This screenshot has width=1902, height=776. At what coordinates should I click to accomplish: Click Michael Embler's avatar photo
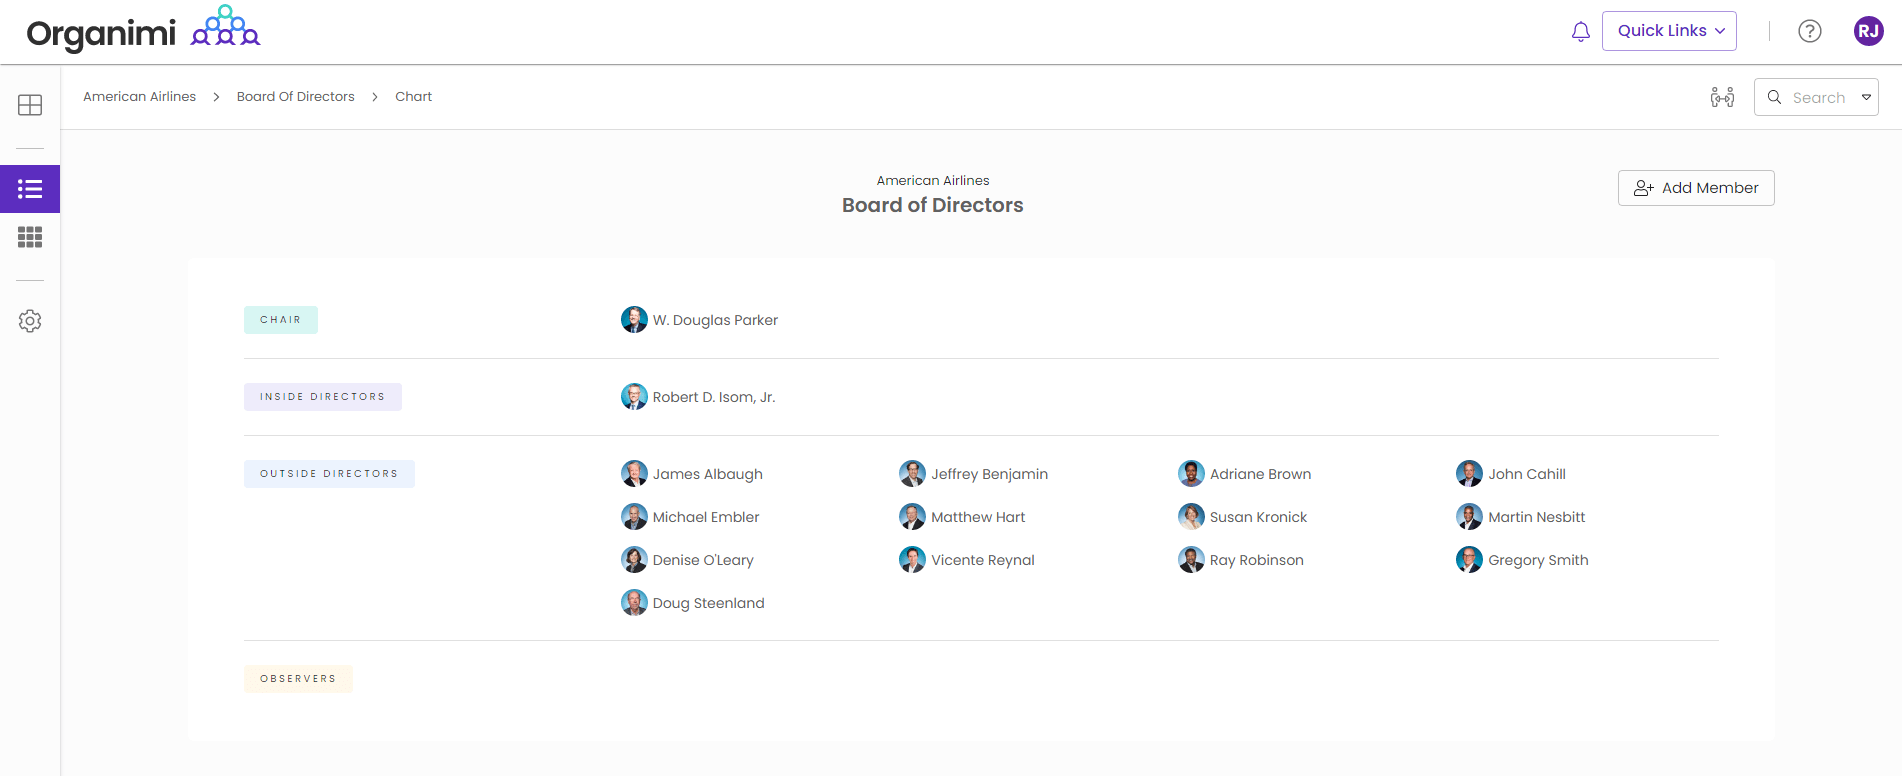click(634, 517)
